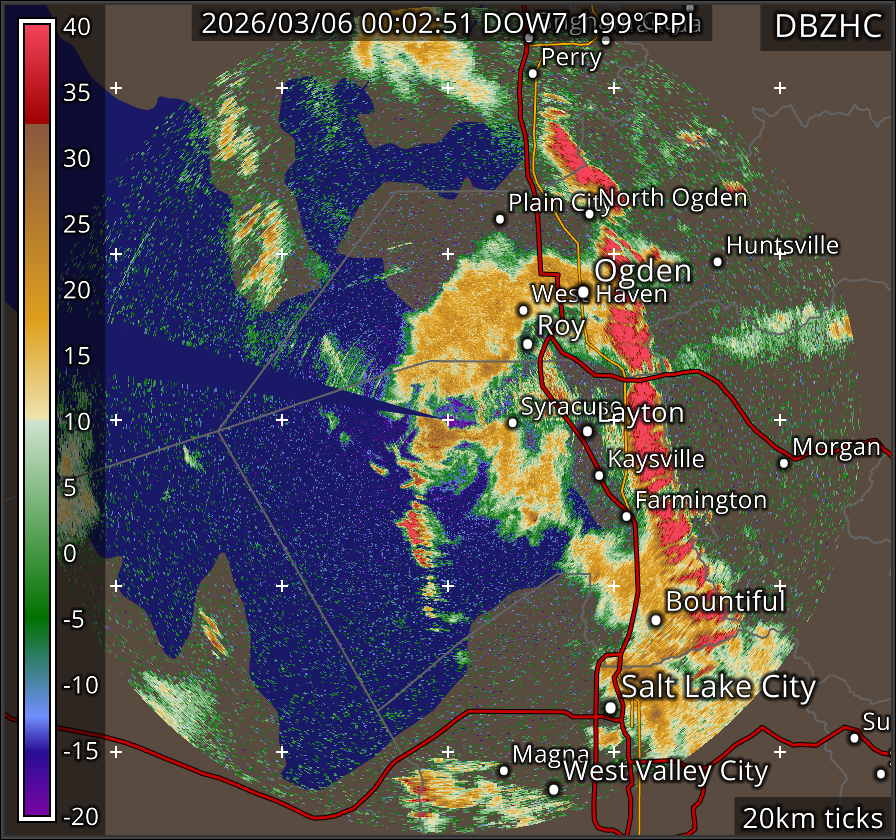Click the Ogden city marker dot
896x840 pixels.
pos(583,292)
